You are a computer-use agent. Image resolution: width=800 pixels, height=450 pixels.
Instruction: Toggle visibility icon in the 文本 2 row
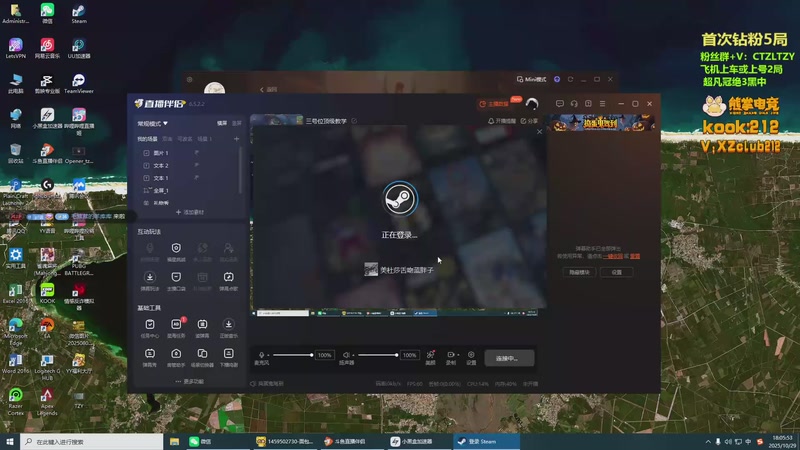pos(196,165)
